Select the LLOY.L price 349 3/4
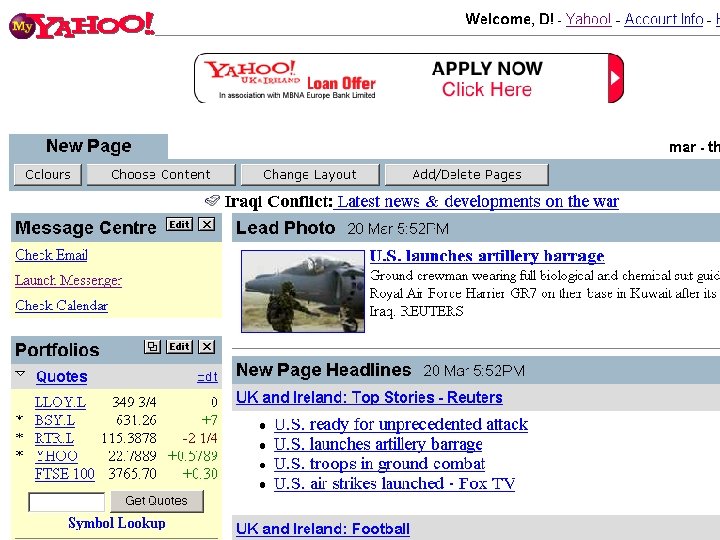720x540 pixels. click(x=134, y=402)
